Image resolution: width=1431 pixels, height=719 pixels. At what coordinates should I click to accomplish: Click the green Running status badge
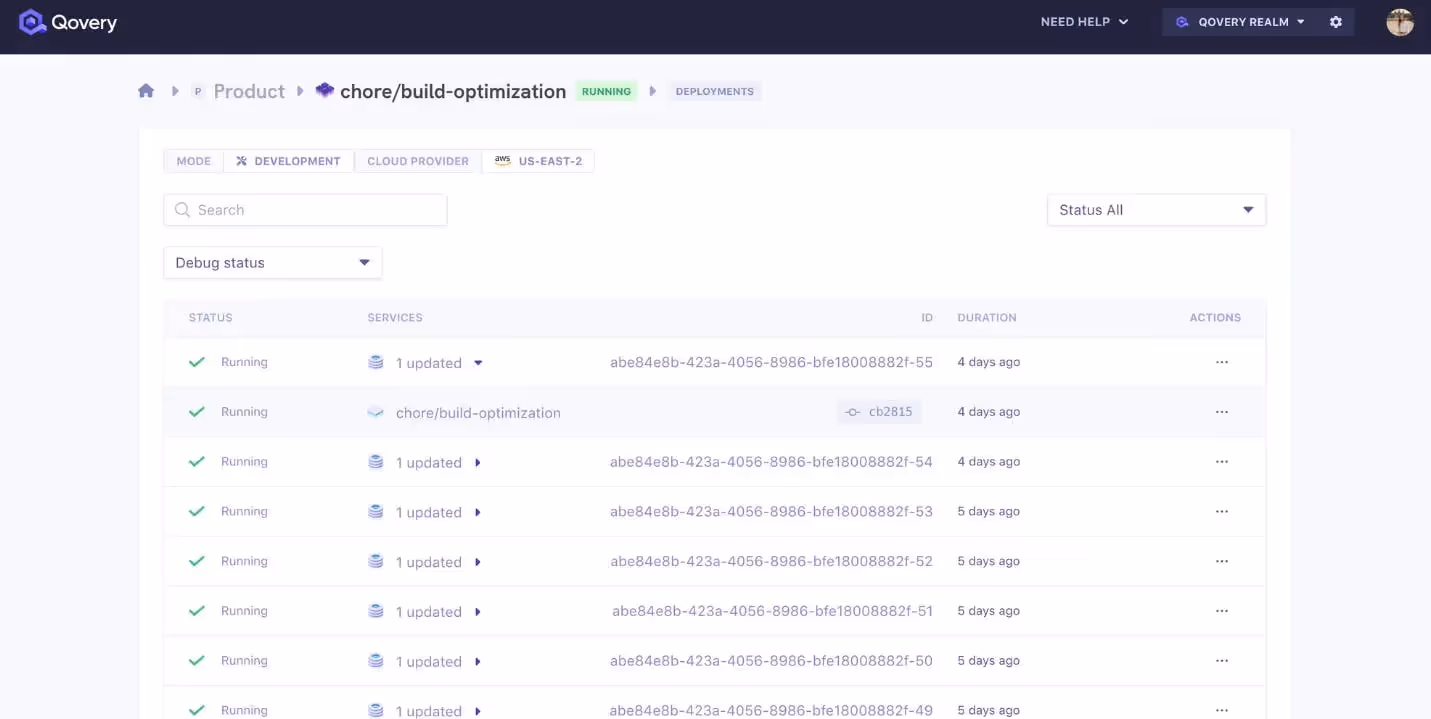[606, 91]
